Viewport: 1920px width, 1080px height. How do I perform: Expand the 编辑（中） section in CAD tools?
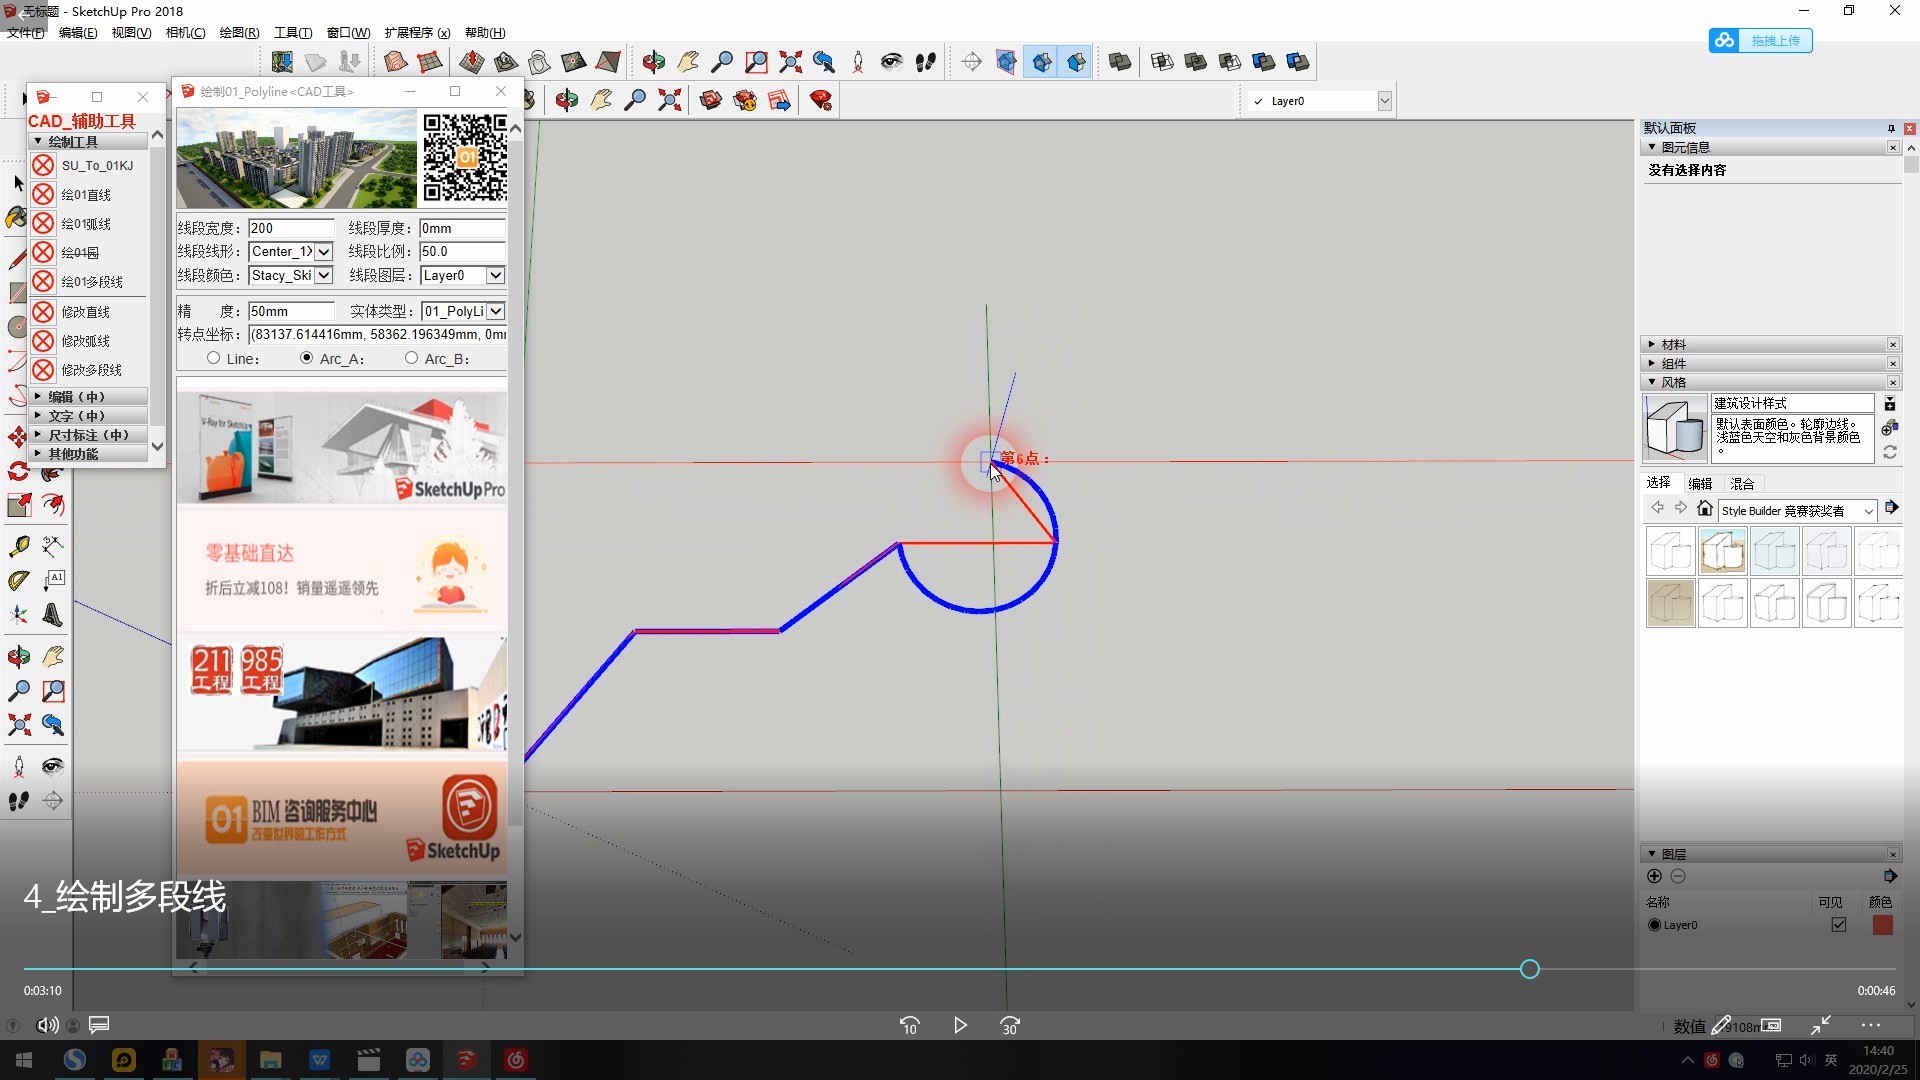[89, 397]
